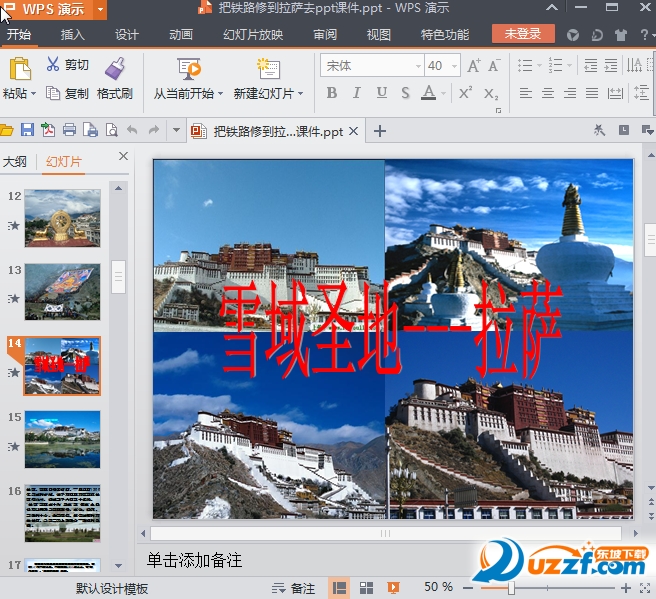This screenshot has height=599, width=656.
Task: Redo the last action
Action: (x=154, y=130)
